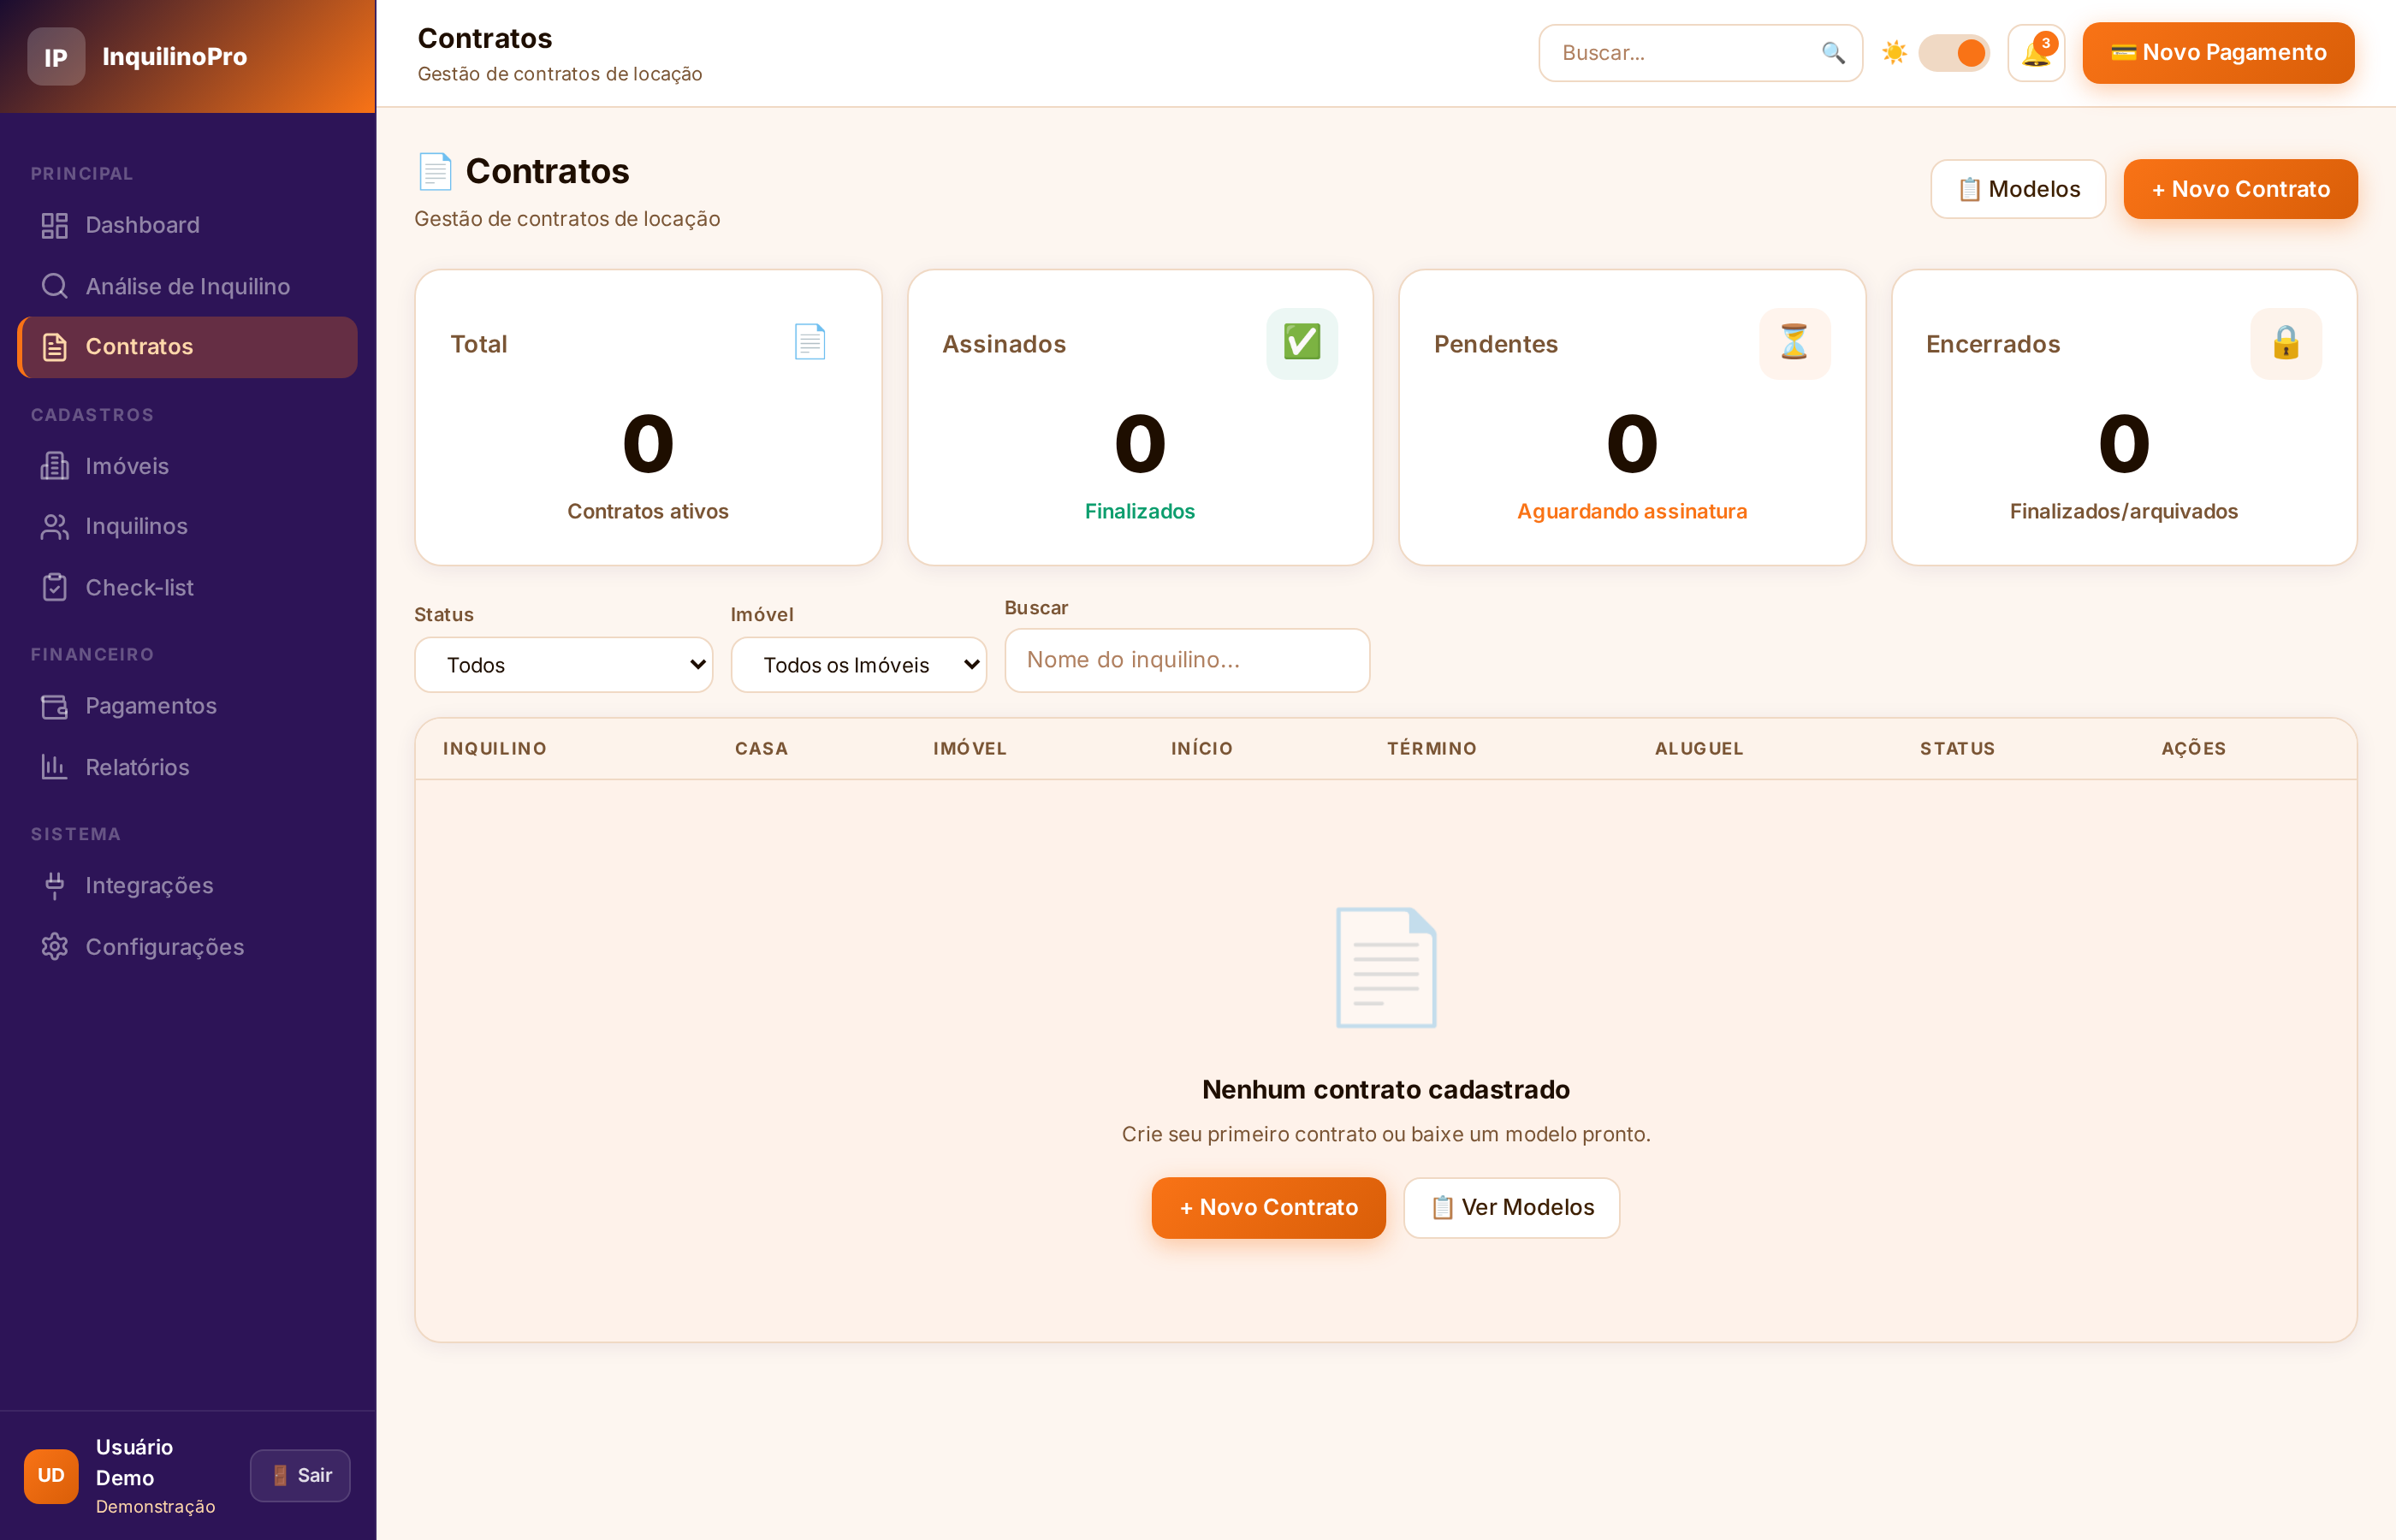Click the Assinados green checkmark icon
The width and height of the screenshot is (2396, 1540).
pyautogui.click(x=1301, y=343)
